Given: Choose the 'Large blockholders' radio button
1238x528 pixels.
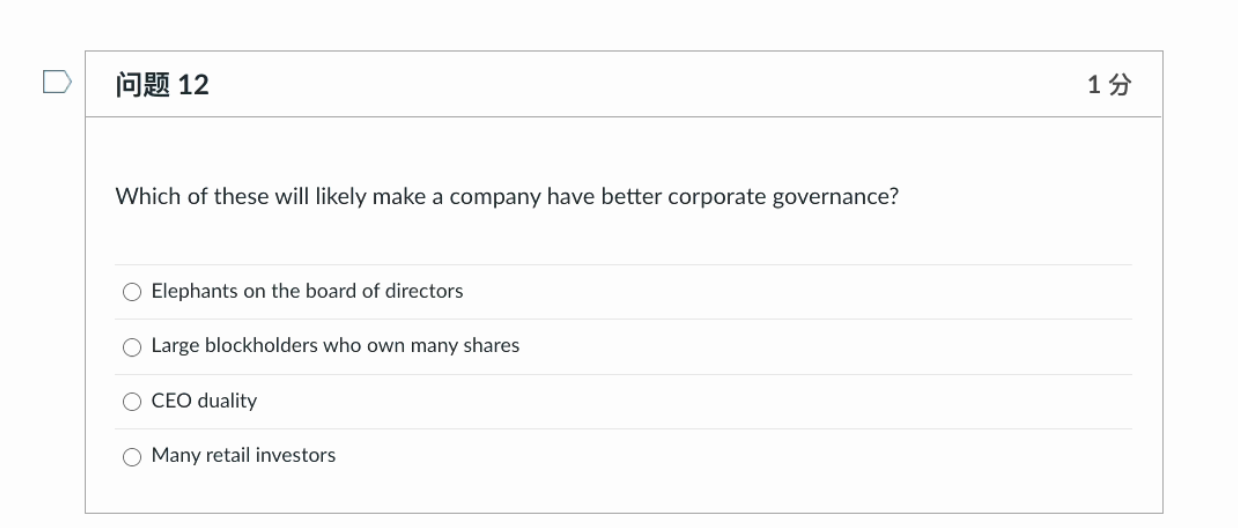Looking at the screenshot, I should pyautogui.click(x=132, y=347).
